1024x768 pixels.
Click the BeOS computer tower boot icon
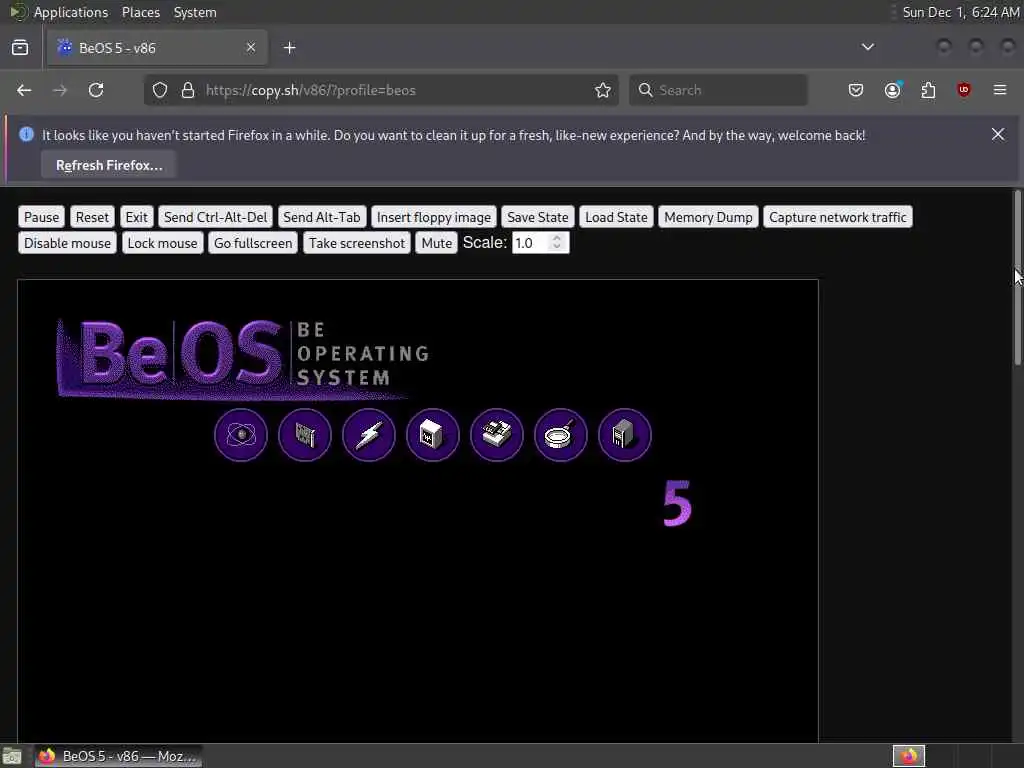pyautogui.click(x=625, y=435)
